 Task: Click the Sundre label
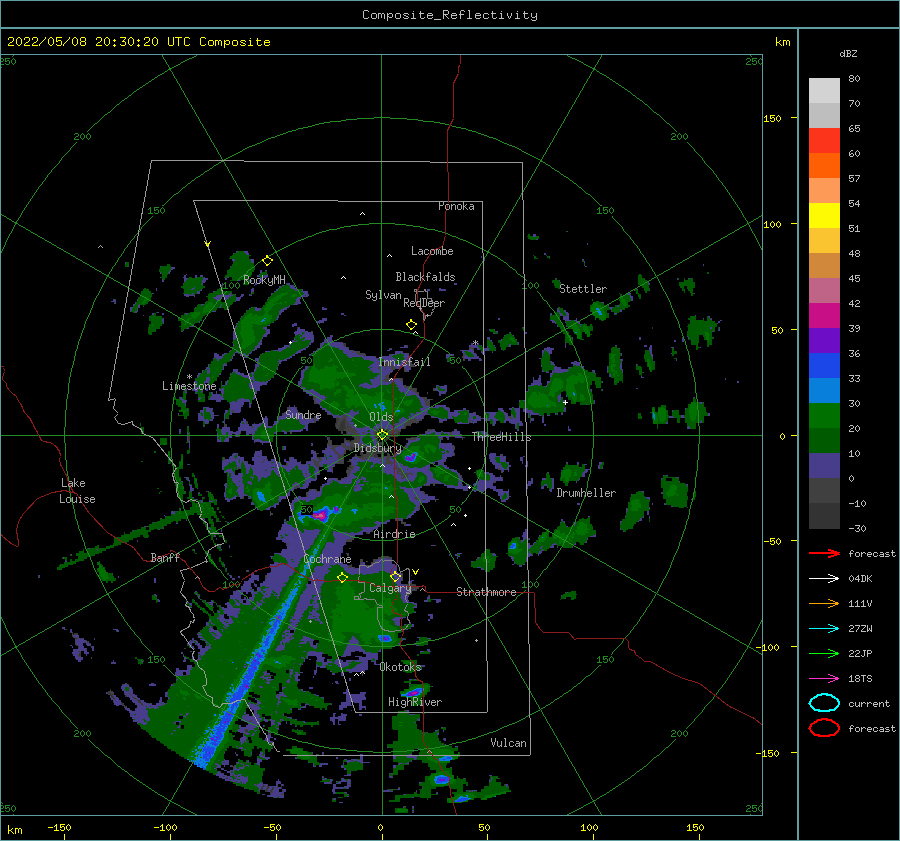tap(303, 414)
